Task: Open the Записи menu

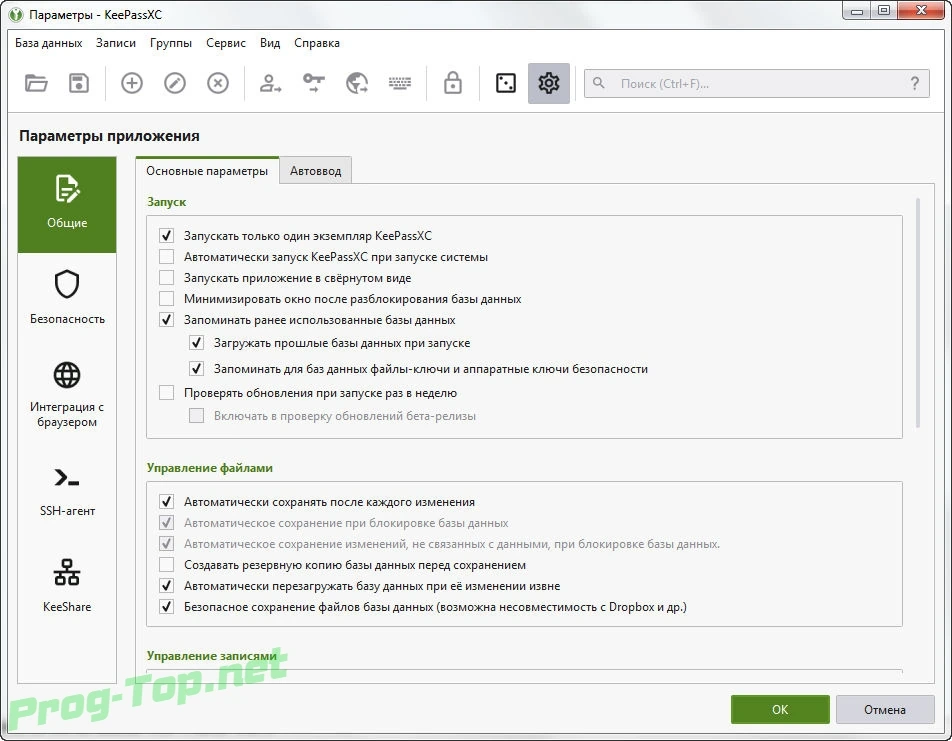Action: pos(116,43)
